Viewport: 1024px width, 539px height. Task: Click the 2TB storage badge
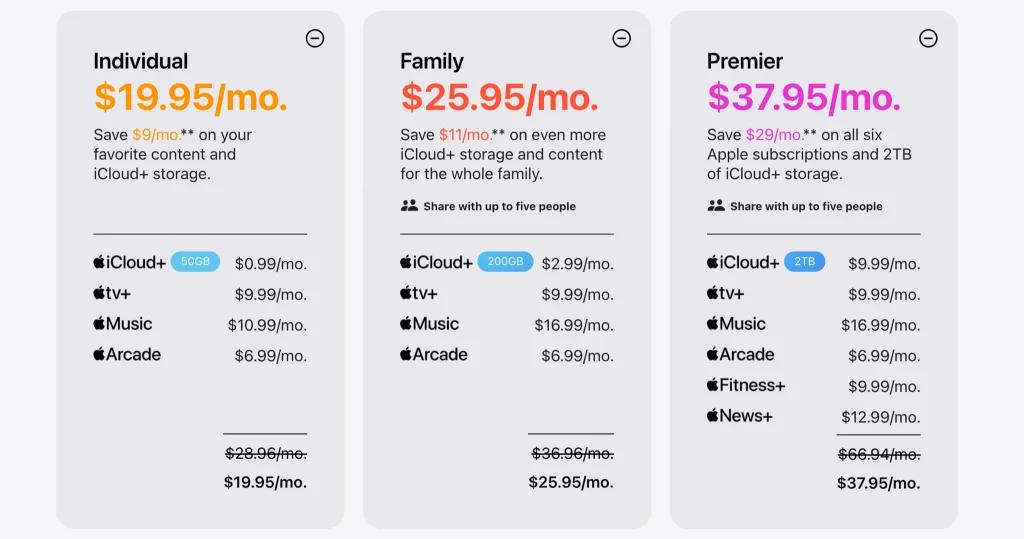point(805,262)
